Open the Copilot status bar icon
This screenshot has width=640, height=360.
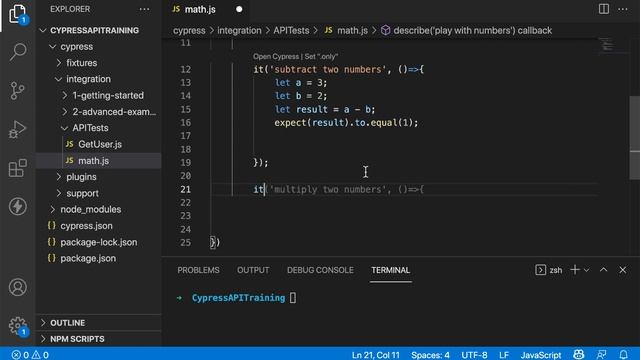click(578, 354)
